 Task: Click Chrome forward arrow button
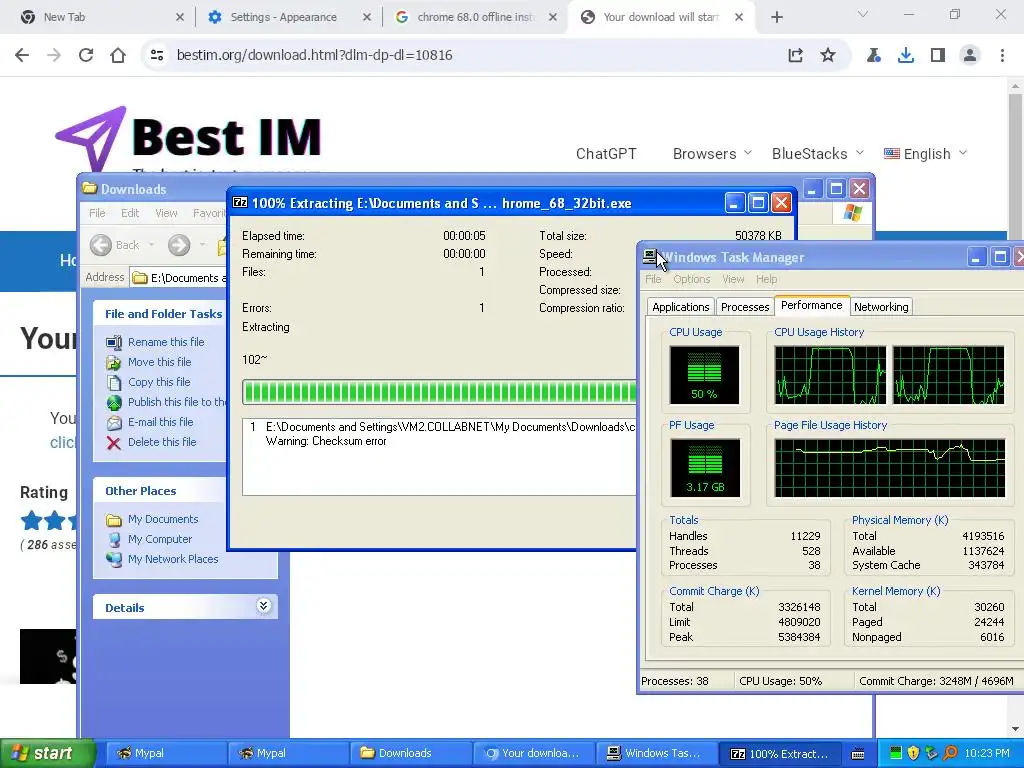[x=54, y=56]
